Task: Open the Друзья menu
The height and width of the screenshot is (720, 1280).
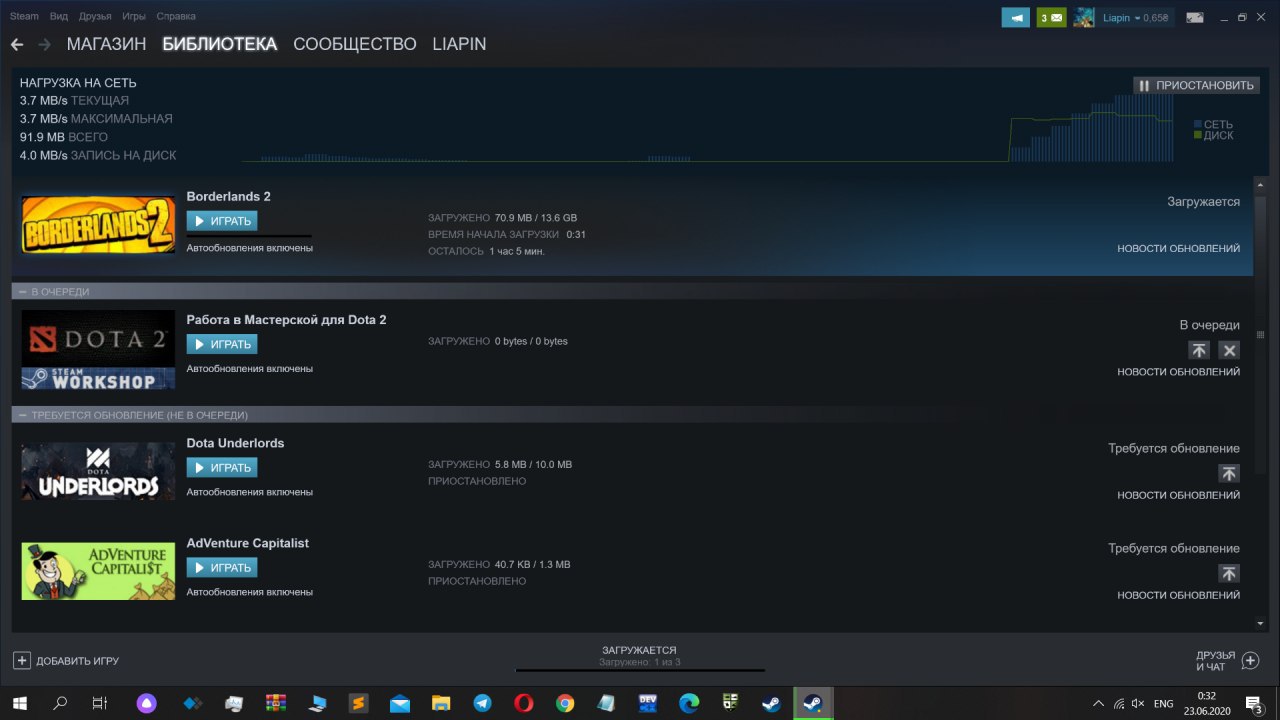Action: [x=95, y=17]
